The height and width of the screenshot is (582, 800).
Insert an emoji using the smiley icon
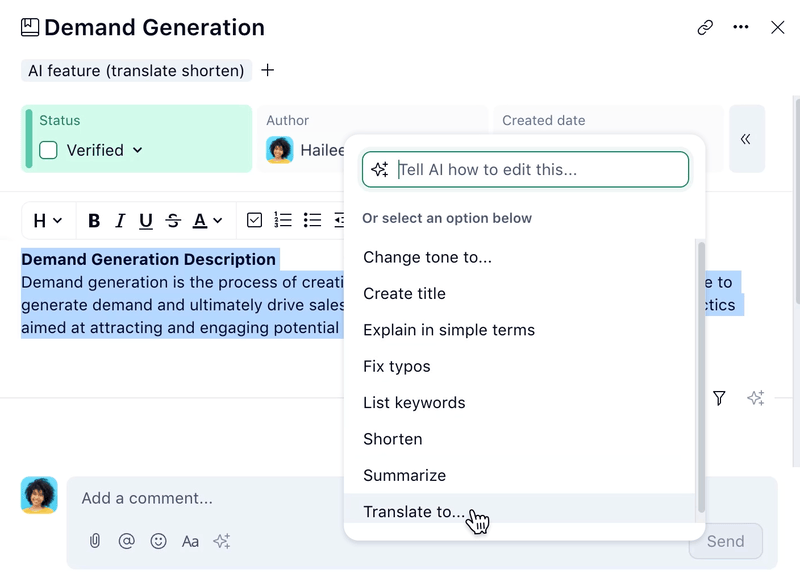[159, 541]
